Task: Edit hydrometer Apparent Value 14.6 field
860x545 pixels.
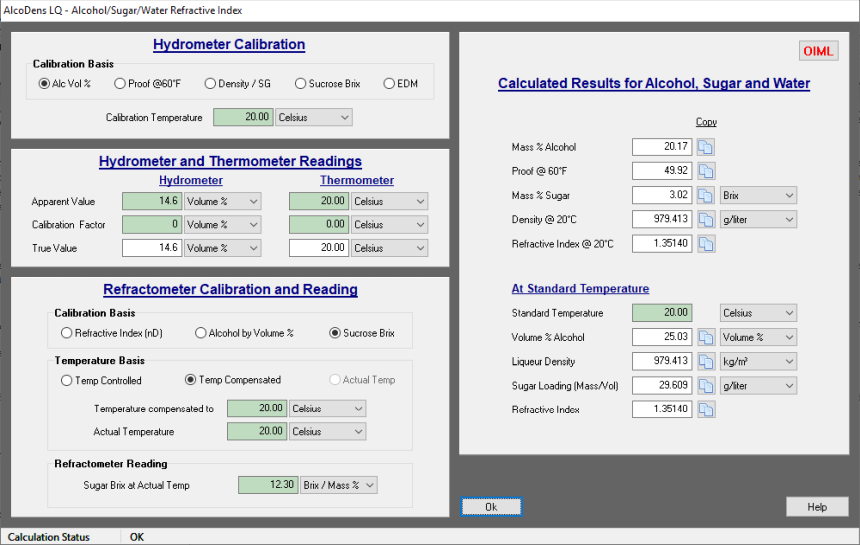Action: point(152,201)
